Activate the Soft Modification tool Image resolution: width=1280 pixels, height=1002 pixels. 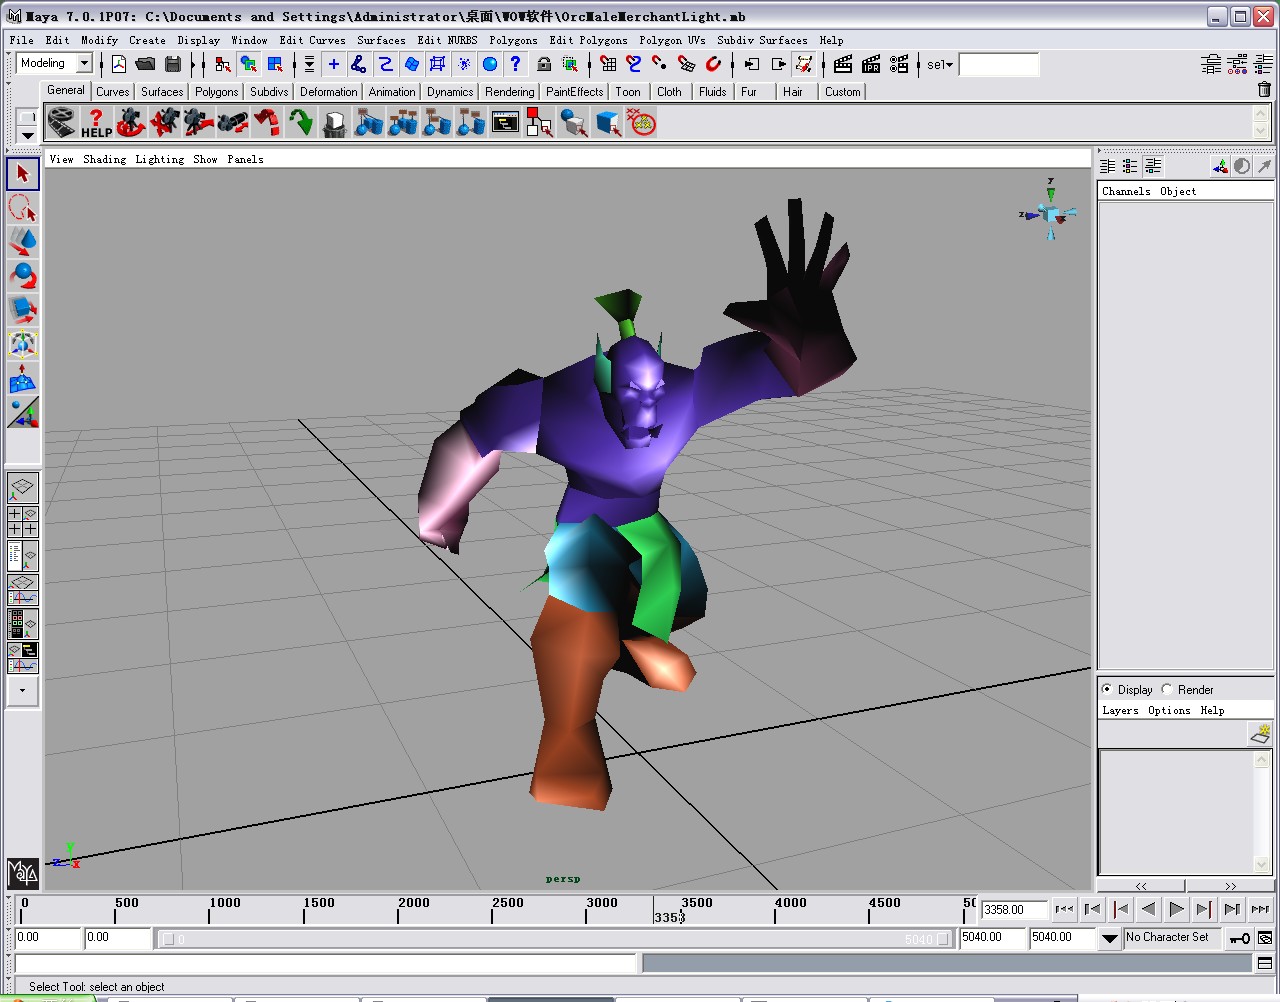click(x=23, y=378)
